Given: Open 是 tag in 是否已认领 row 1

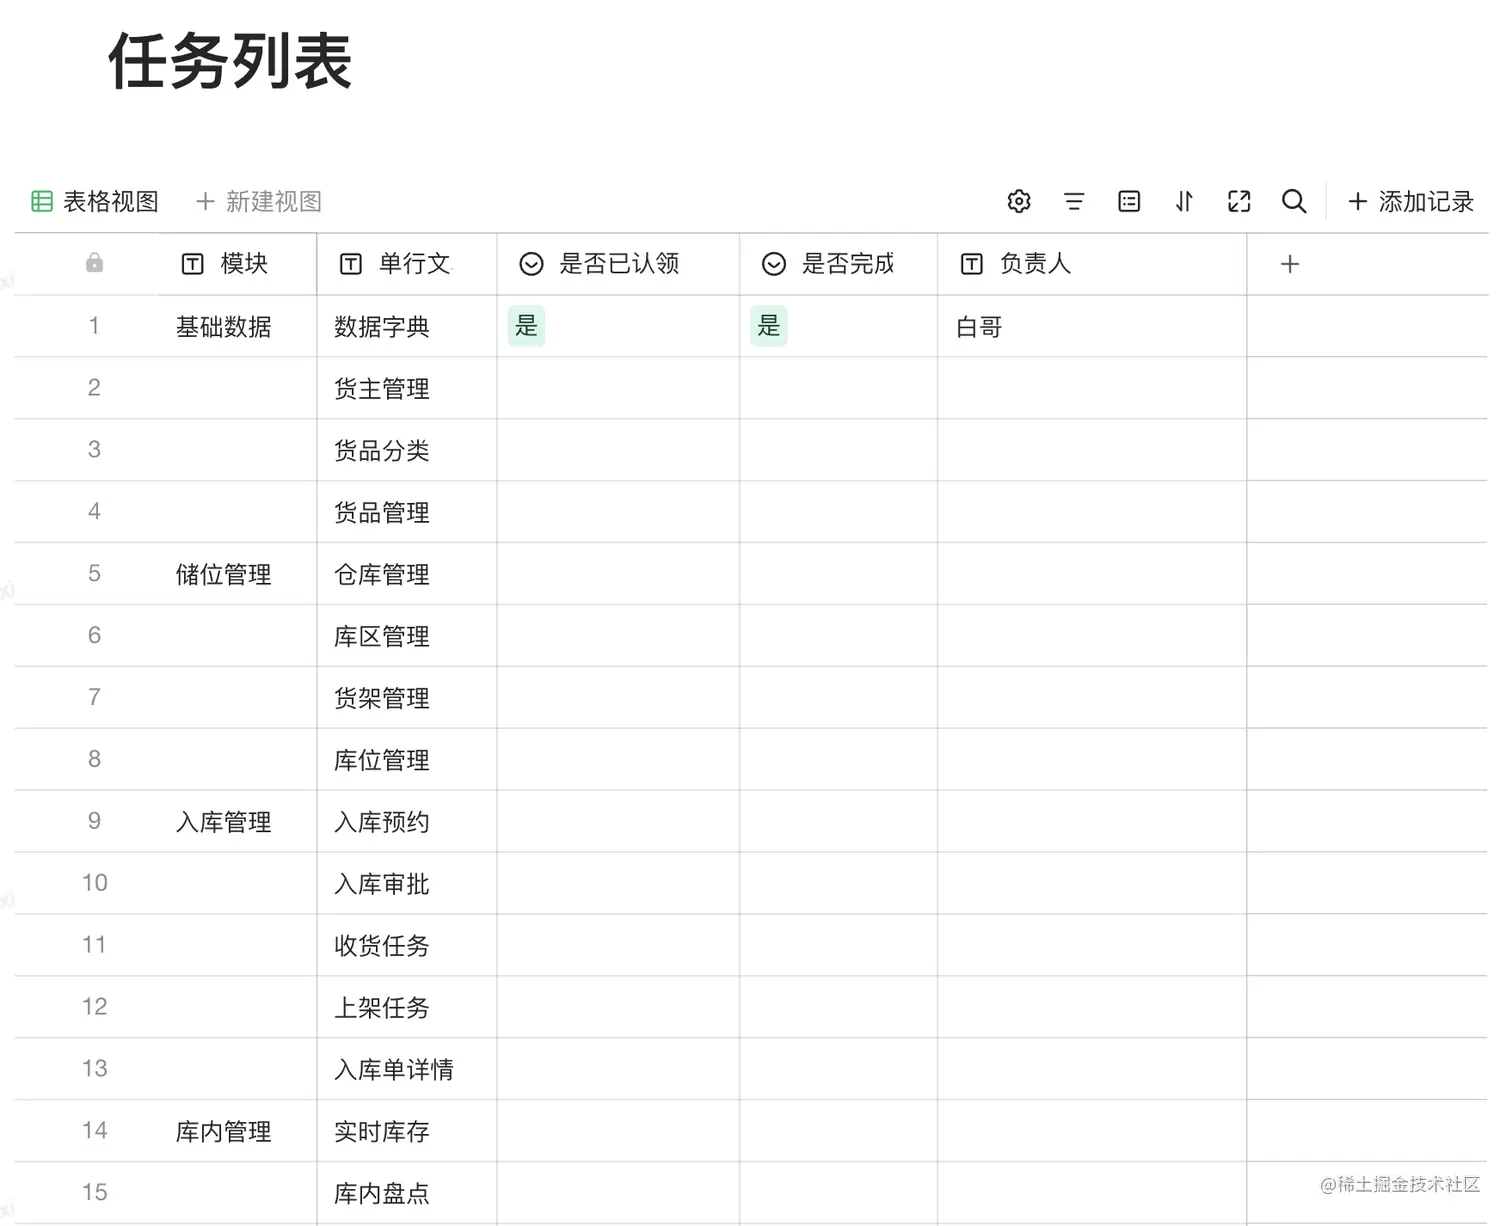Looking at the screenshot, I should coord(526,326).
